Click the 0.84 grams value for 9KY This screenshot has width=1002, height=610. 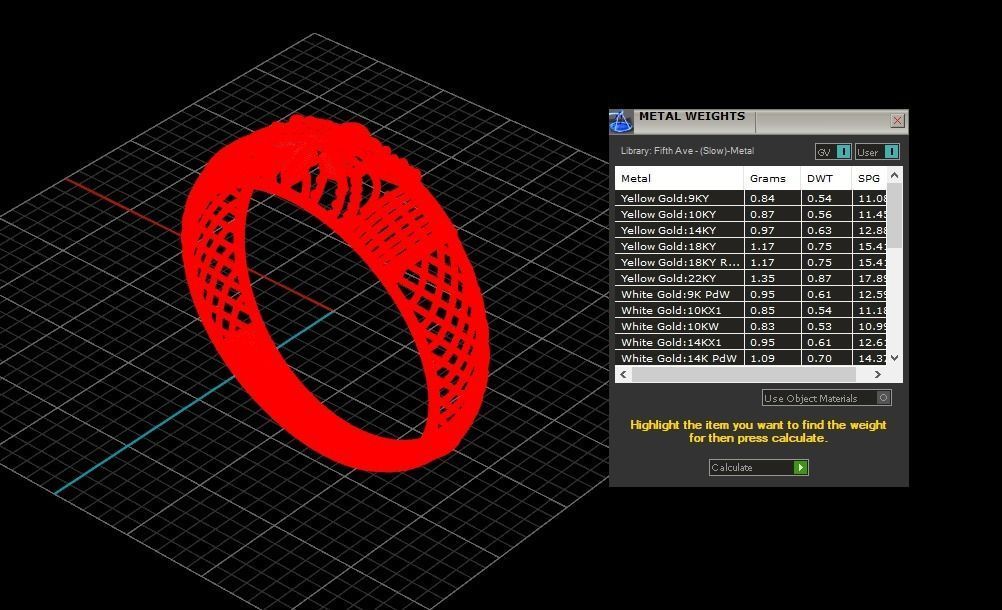tap(762, 199)
